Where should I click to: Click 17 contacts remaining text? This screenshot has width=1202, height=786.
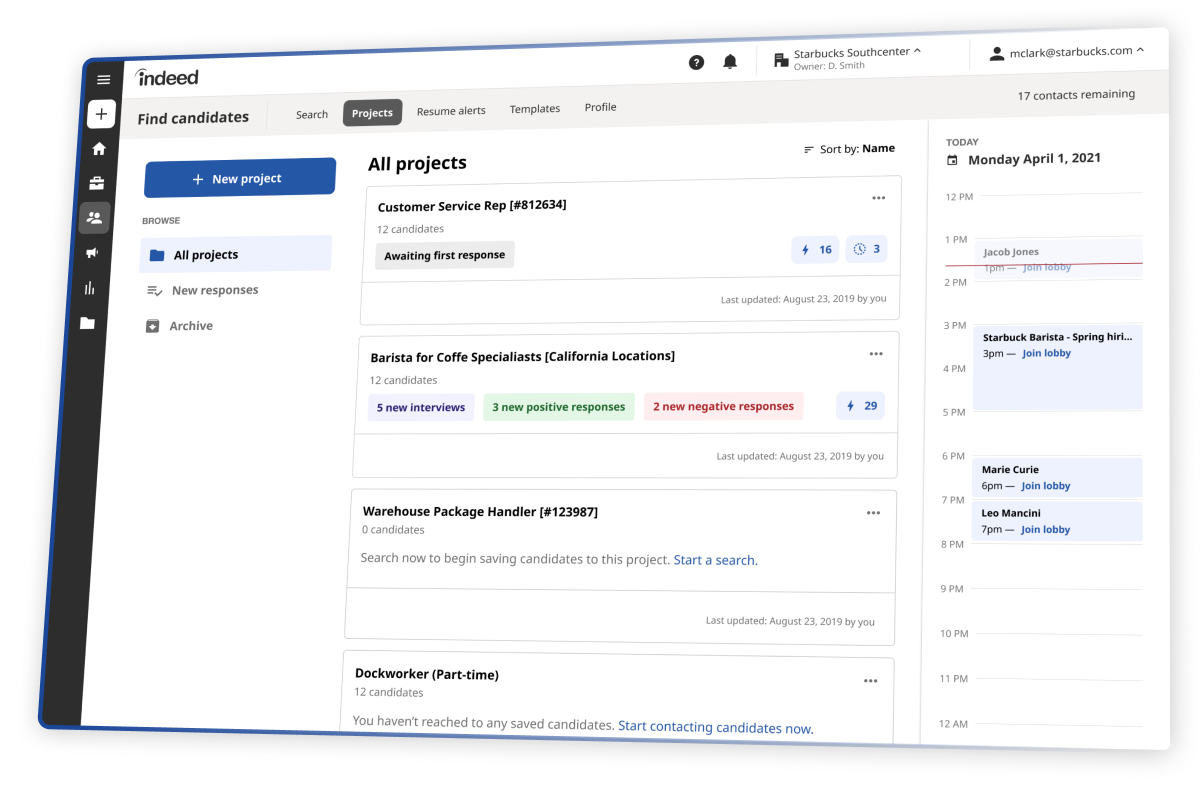pyautogui.click(x=1076, y=95)
